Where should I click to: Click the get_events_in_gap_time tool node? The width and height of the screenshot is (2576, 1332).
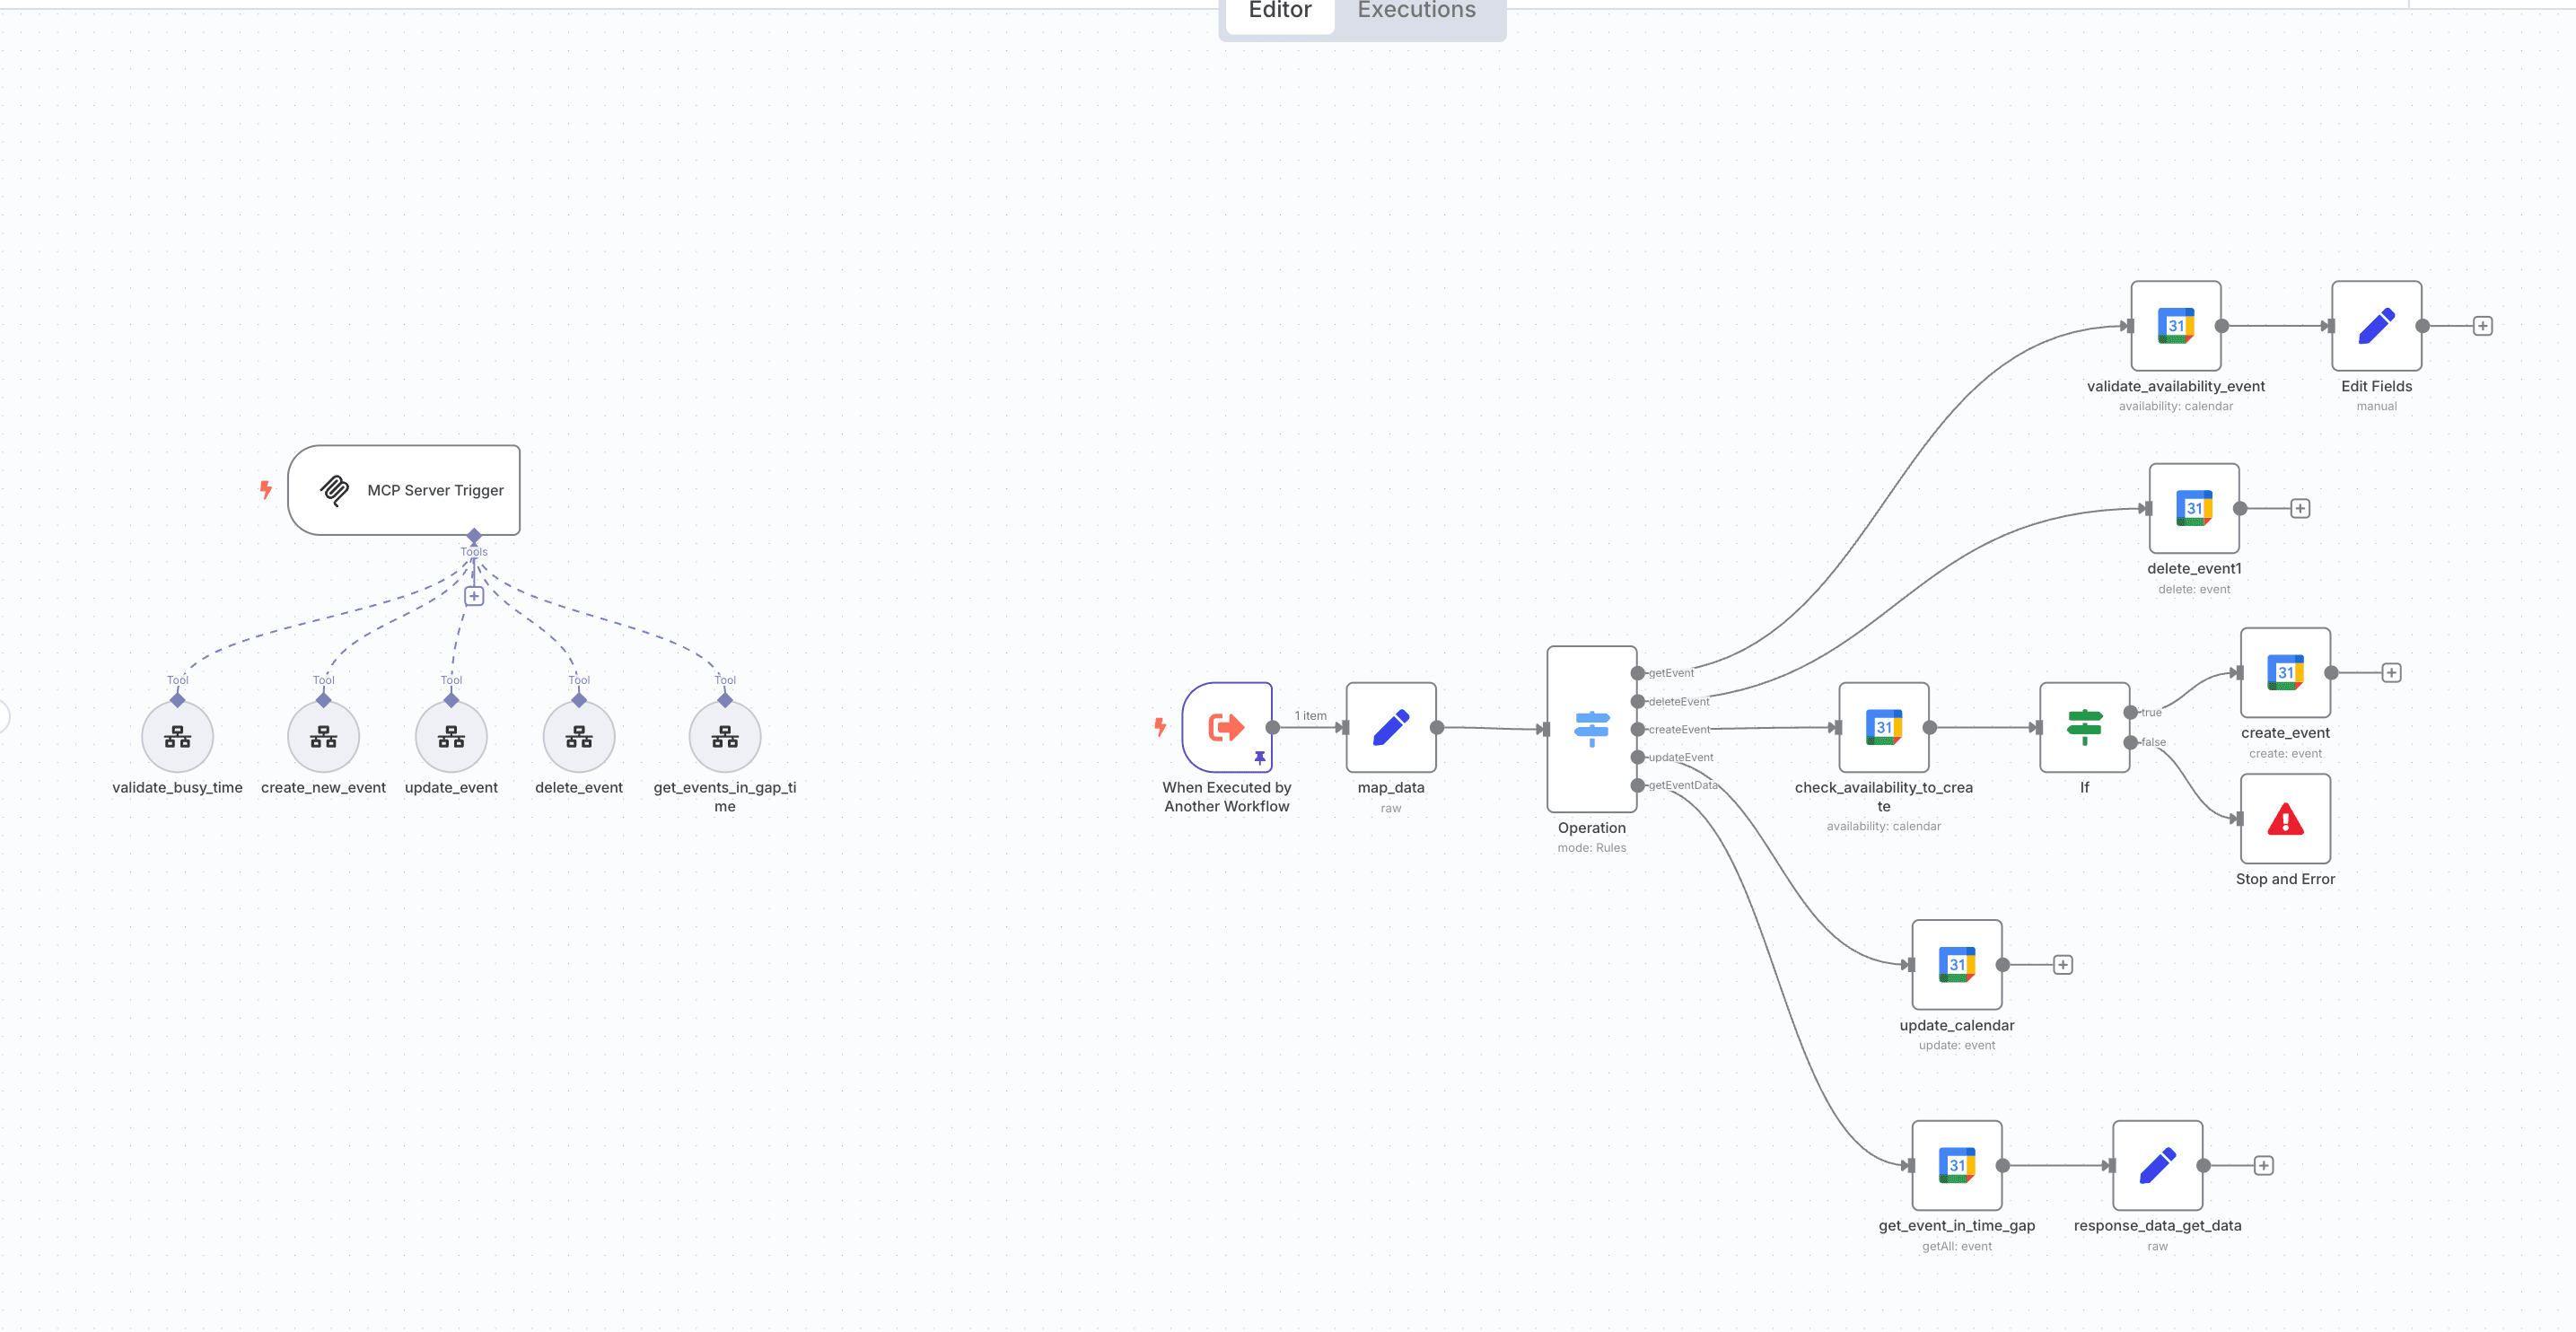pyautogui.click(x=724, y=737)
